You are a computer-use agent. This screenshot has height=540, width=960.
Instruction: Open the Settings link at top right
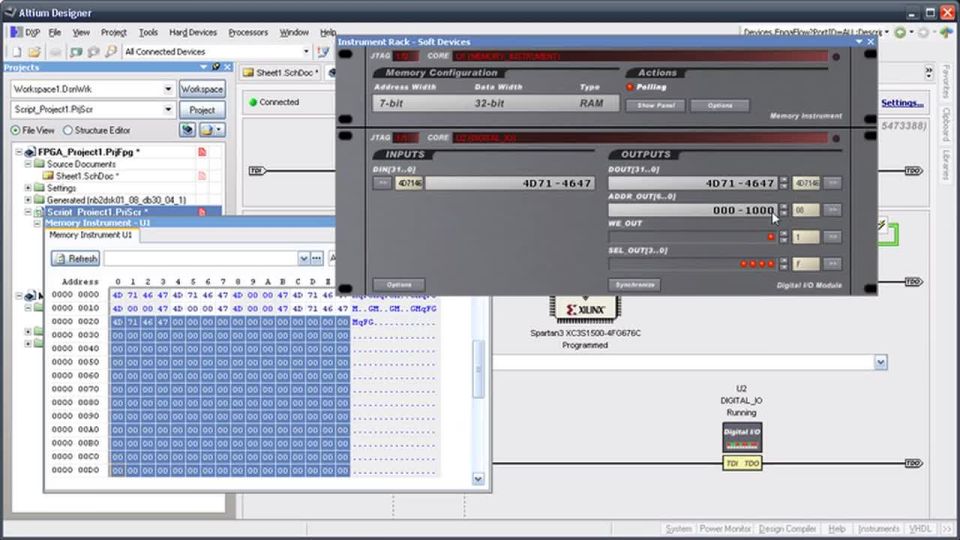[x=902, y=103]
